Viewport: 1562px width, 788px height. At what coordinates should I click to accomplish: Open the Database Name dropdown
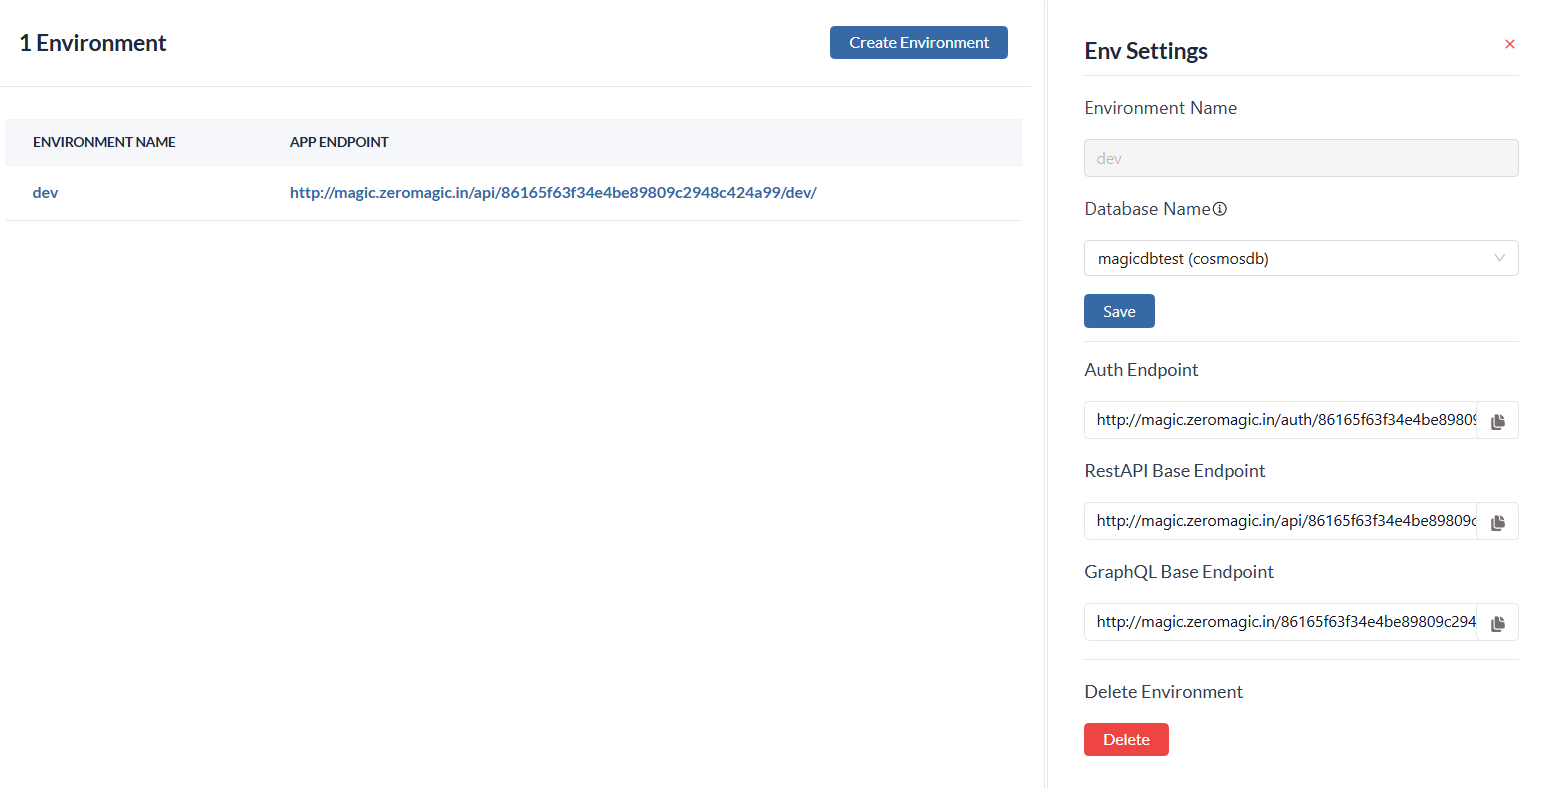pyautogui.click(x=1300, y=258)
